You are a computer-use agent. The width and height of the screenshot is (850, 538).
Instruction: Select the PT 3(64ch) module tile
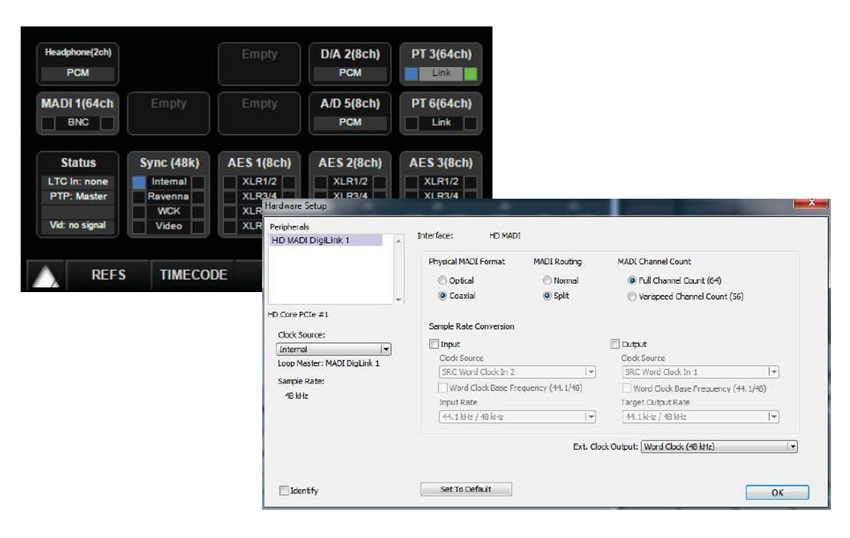coord(441,63)
